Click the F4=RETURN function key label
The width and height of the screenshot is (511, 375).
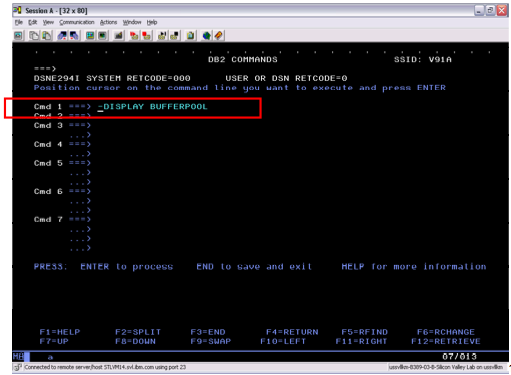point(292,332)
